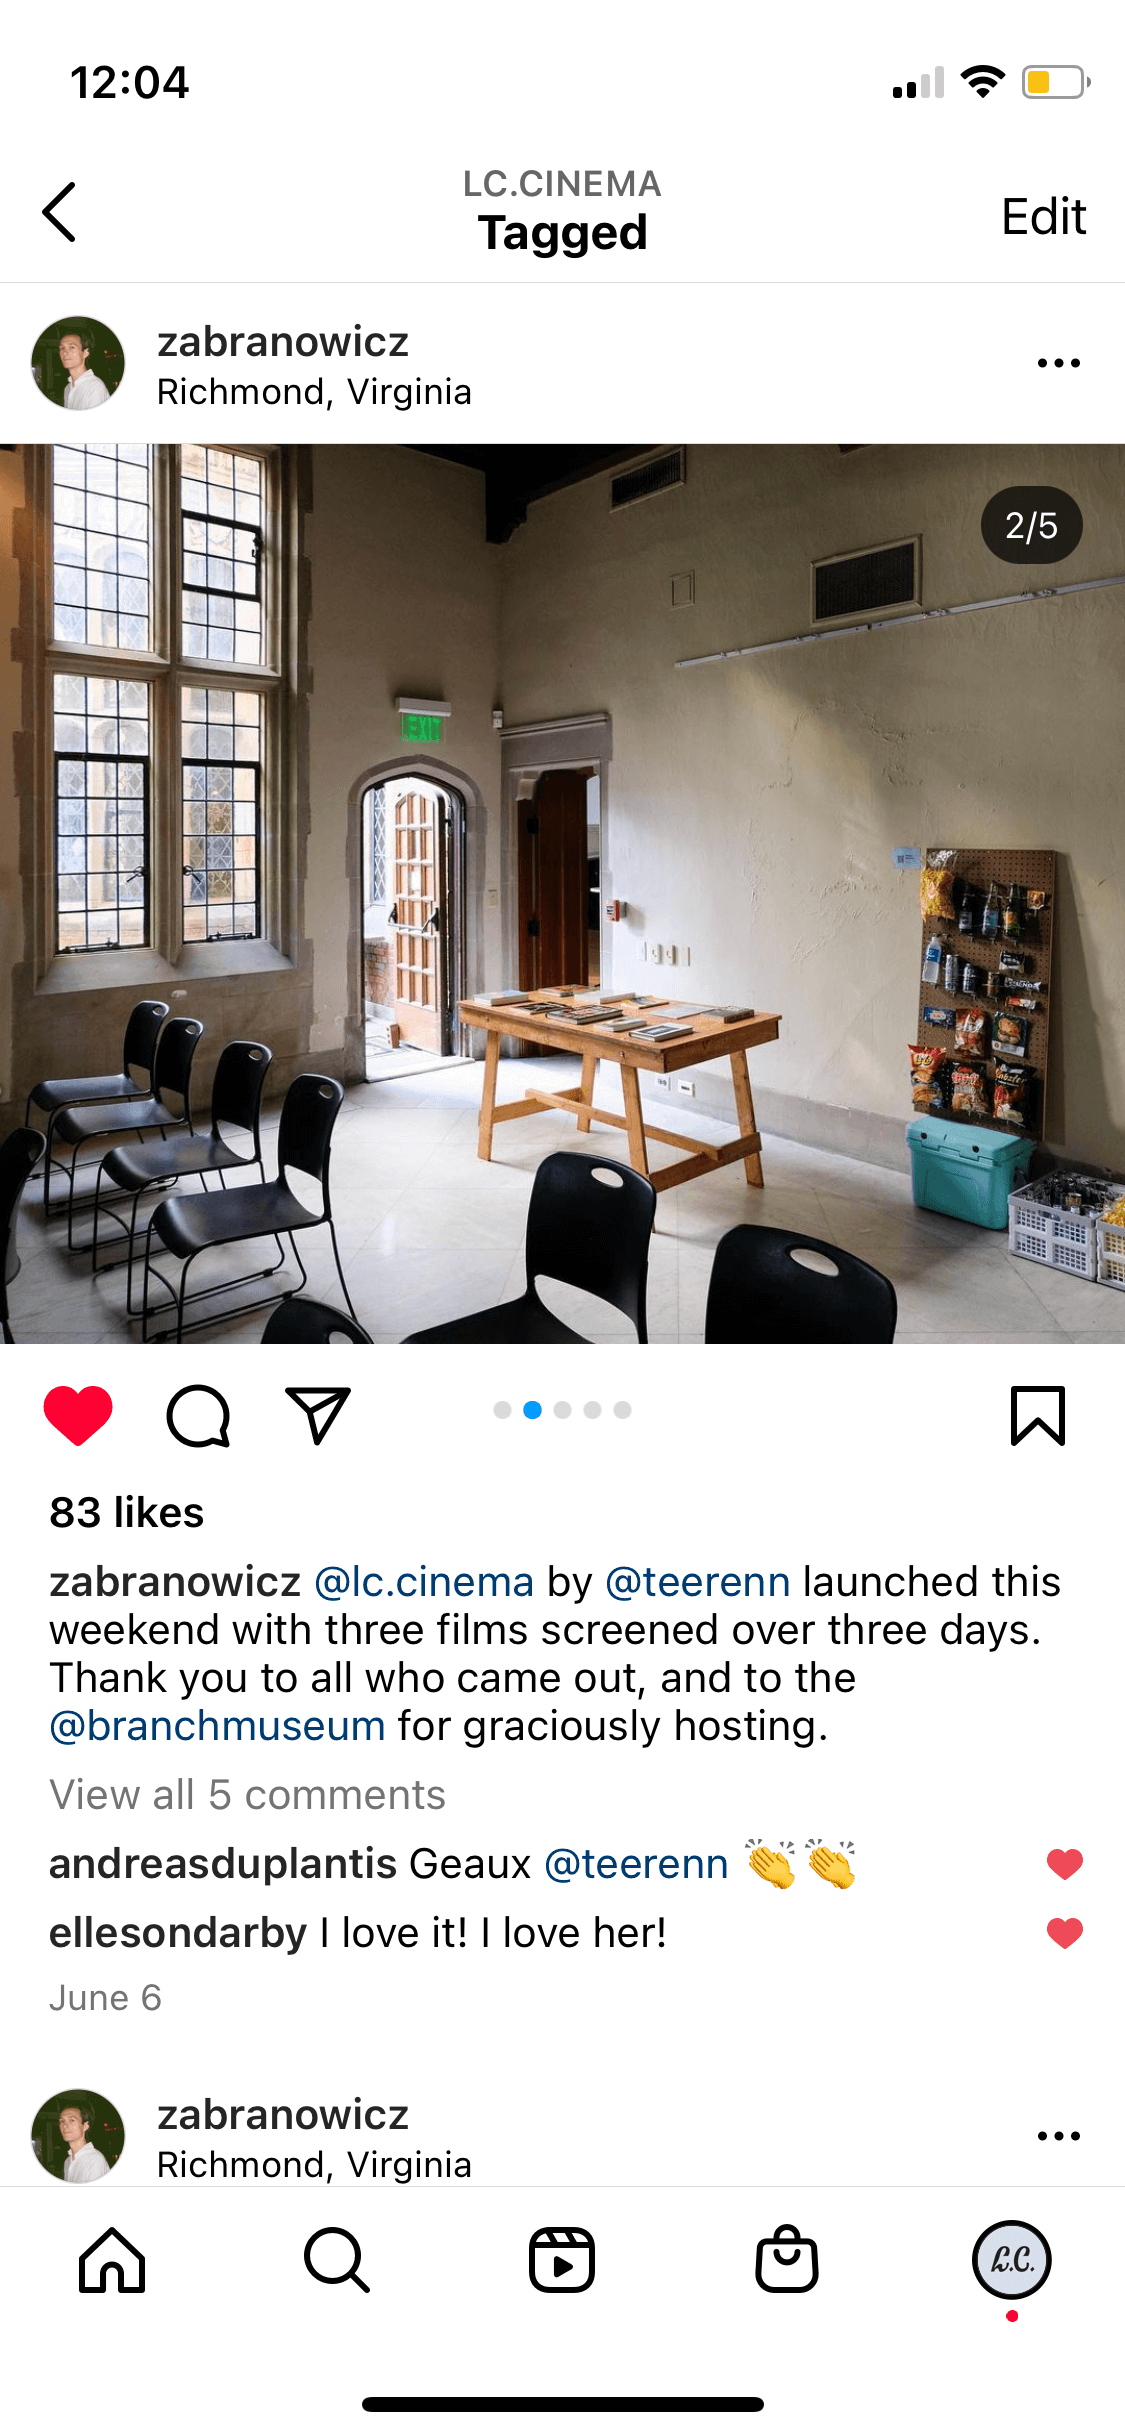
Task: Open the first post's three-dot menu
Action: (1059, 363)
